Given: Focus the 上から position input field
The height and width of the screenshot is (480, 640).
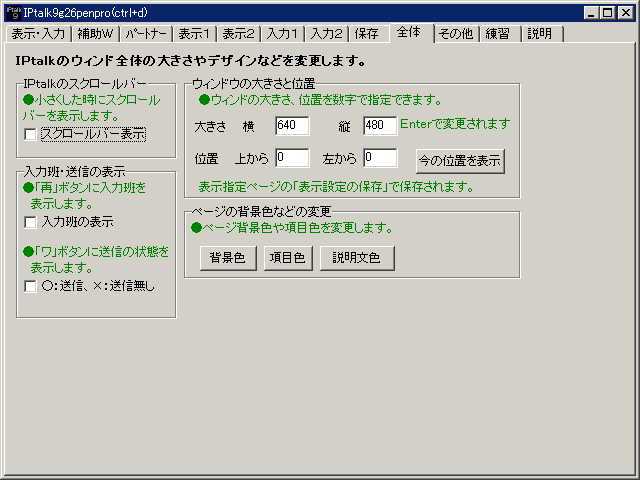Looking at the screenshot, I should tap(292, 158).
